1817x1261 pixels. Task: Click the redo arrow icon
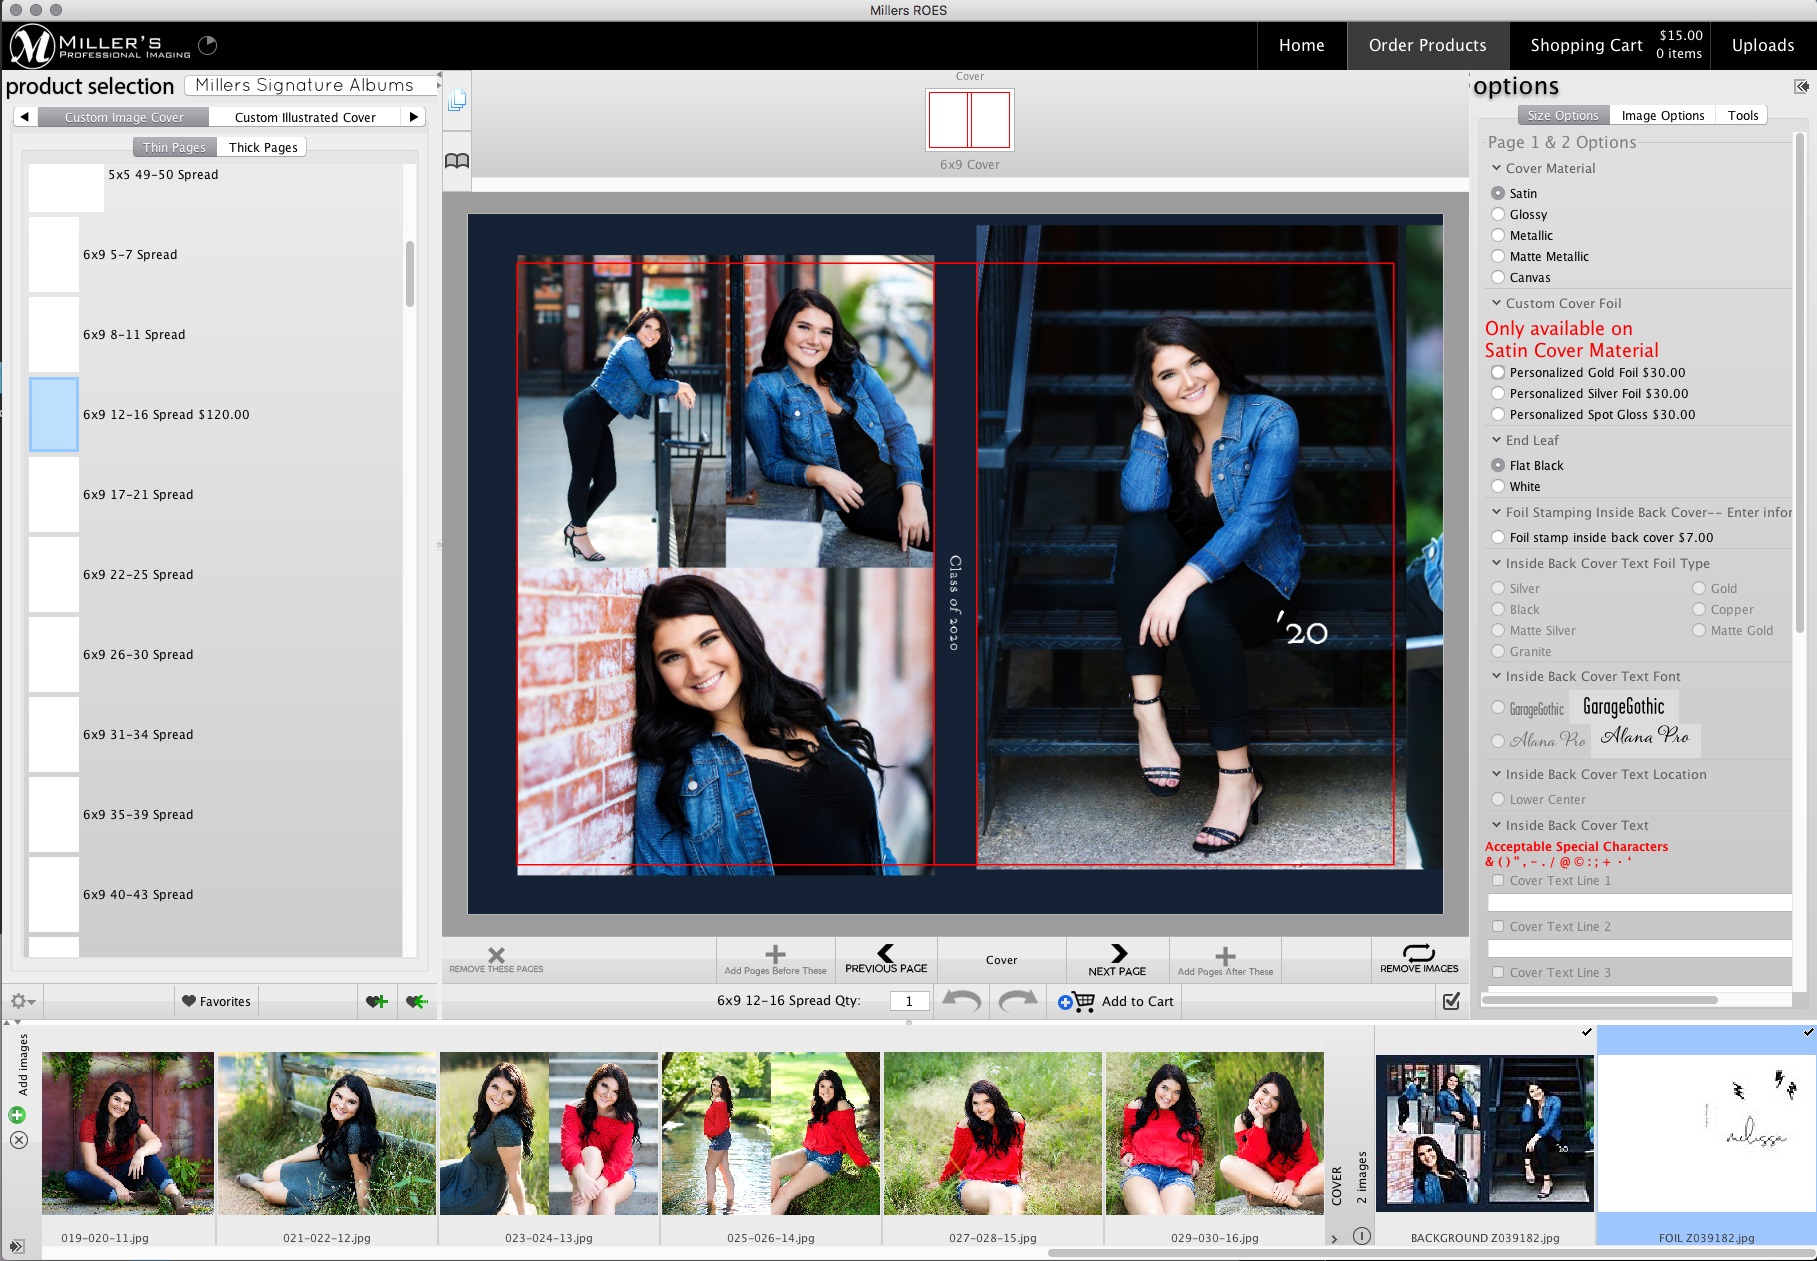click(1018, 1001)
